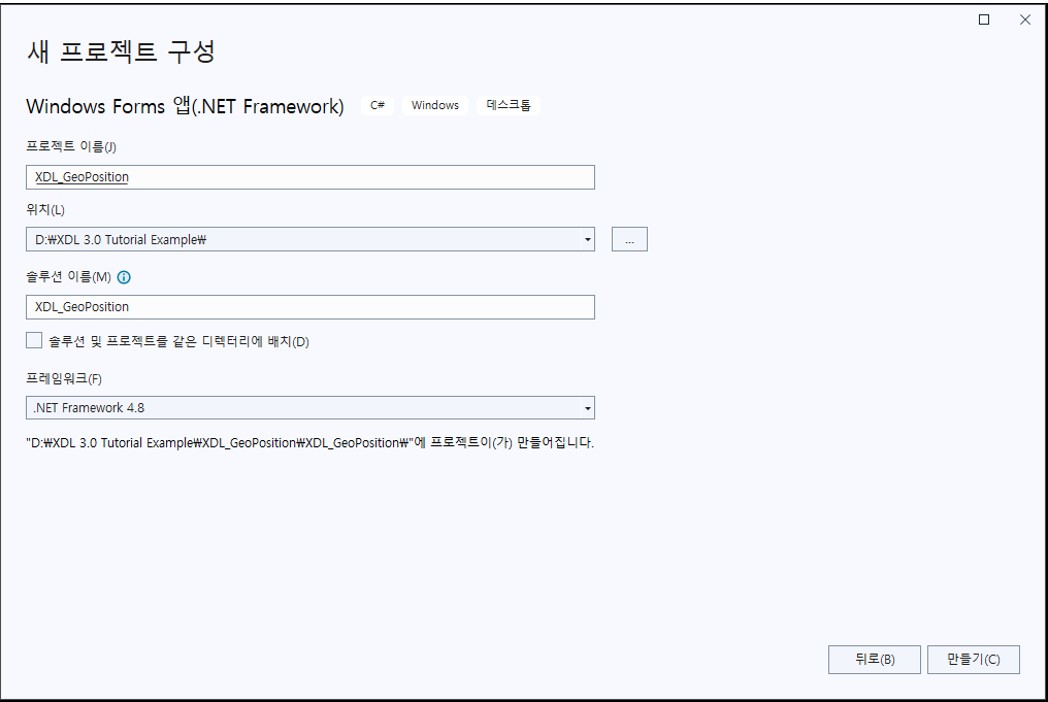Create the project with 만들기(C) button
The image size is (1048, 702).
tap(973, 659)
